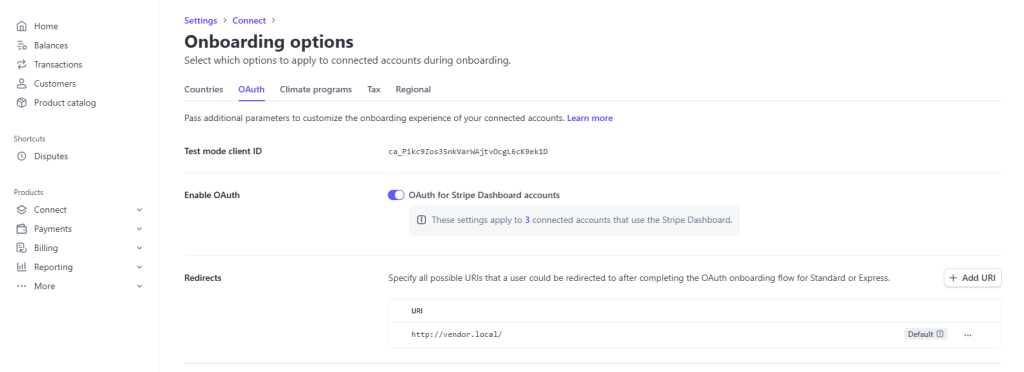Click the Add URI button

(972, 278)
